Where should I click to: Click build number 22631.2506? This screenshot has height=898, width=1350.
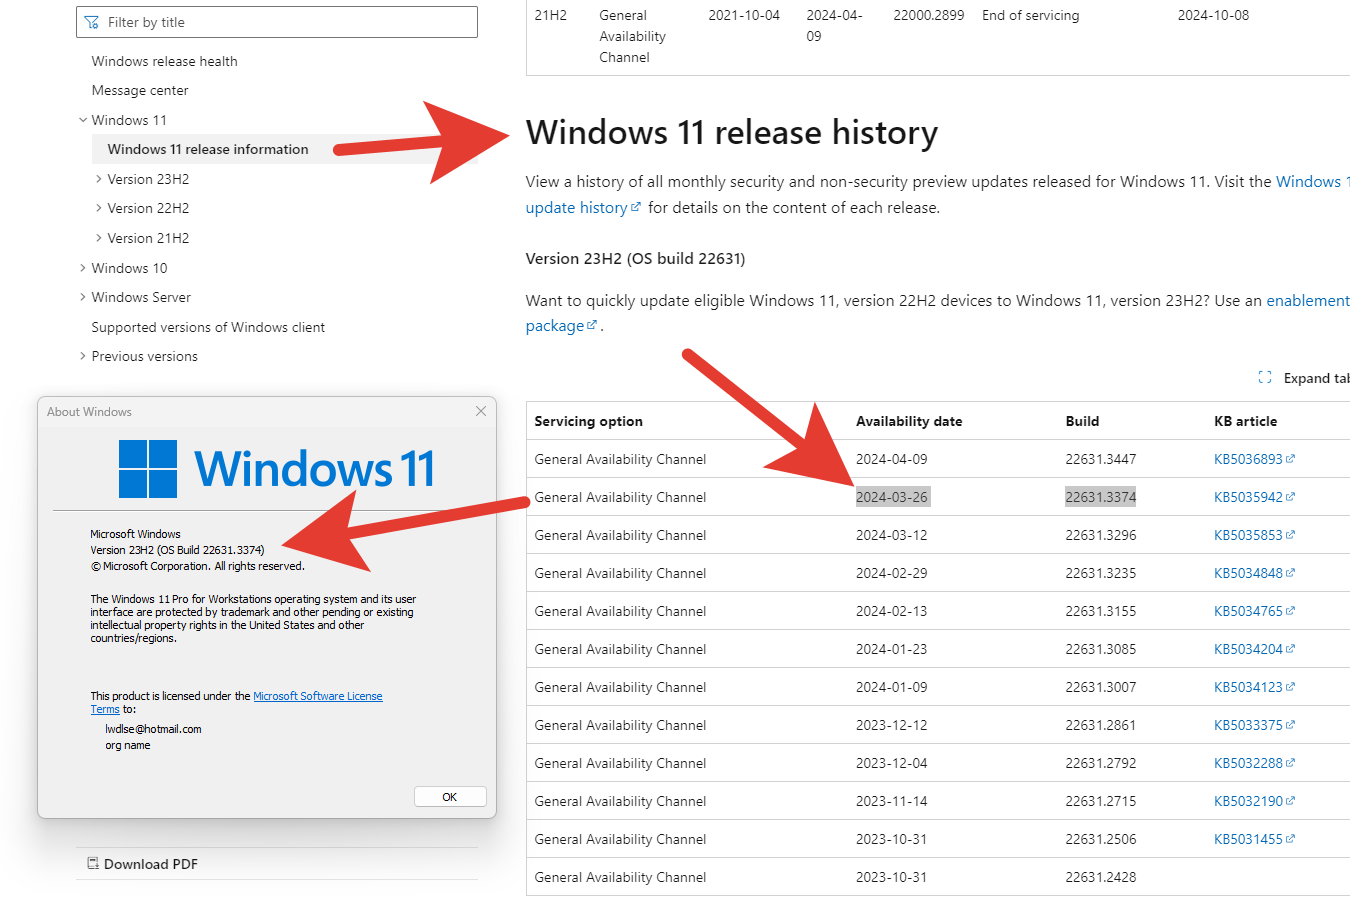[x=1101, y=839]
